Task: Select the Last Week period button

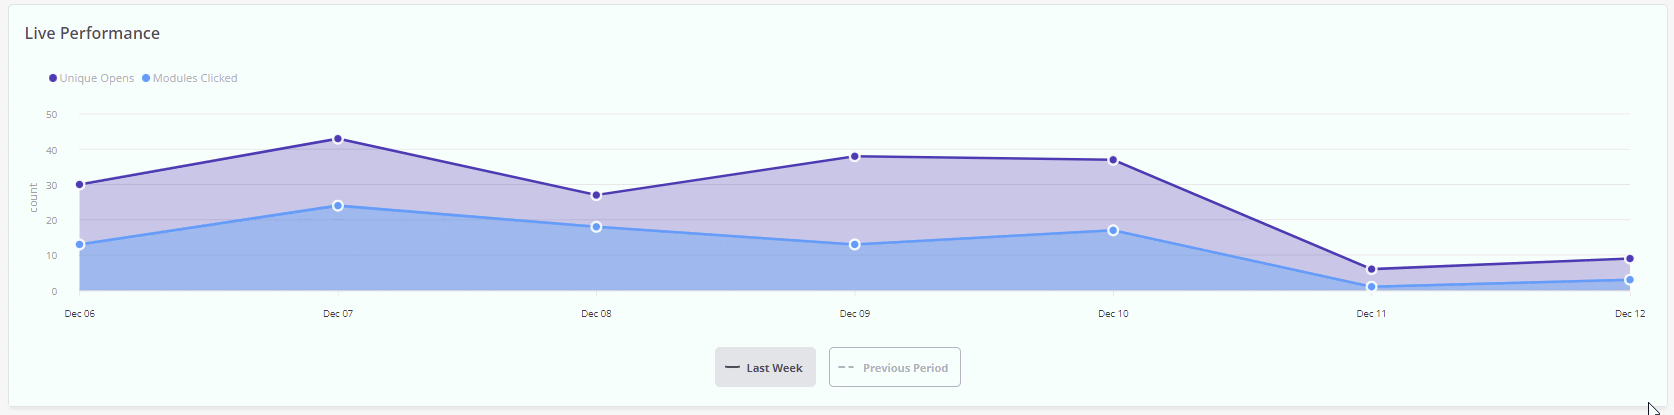Action: (x=765, y=367)
